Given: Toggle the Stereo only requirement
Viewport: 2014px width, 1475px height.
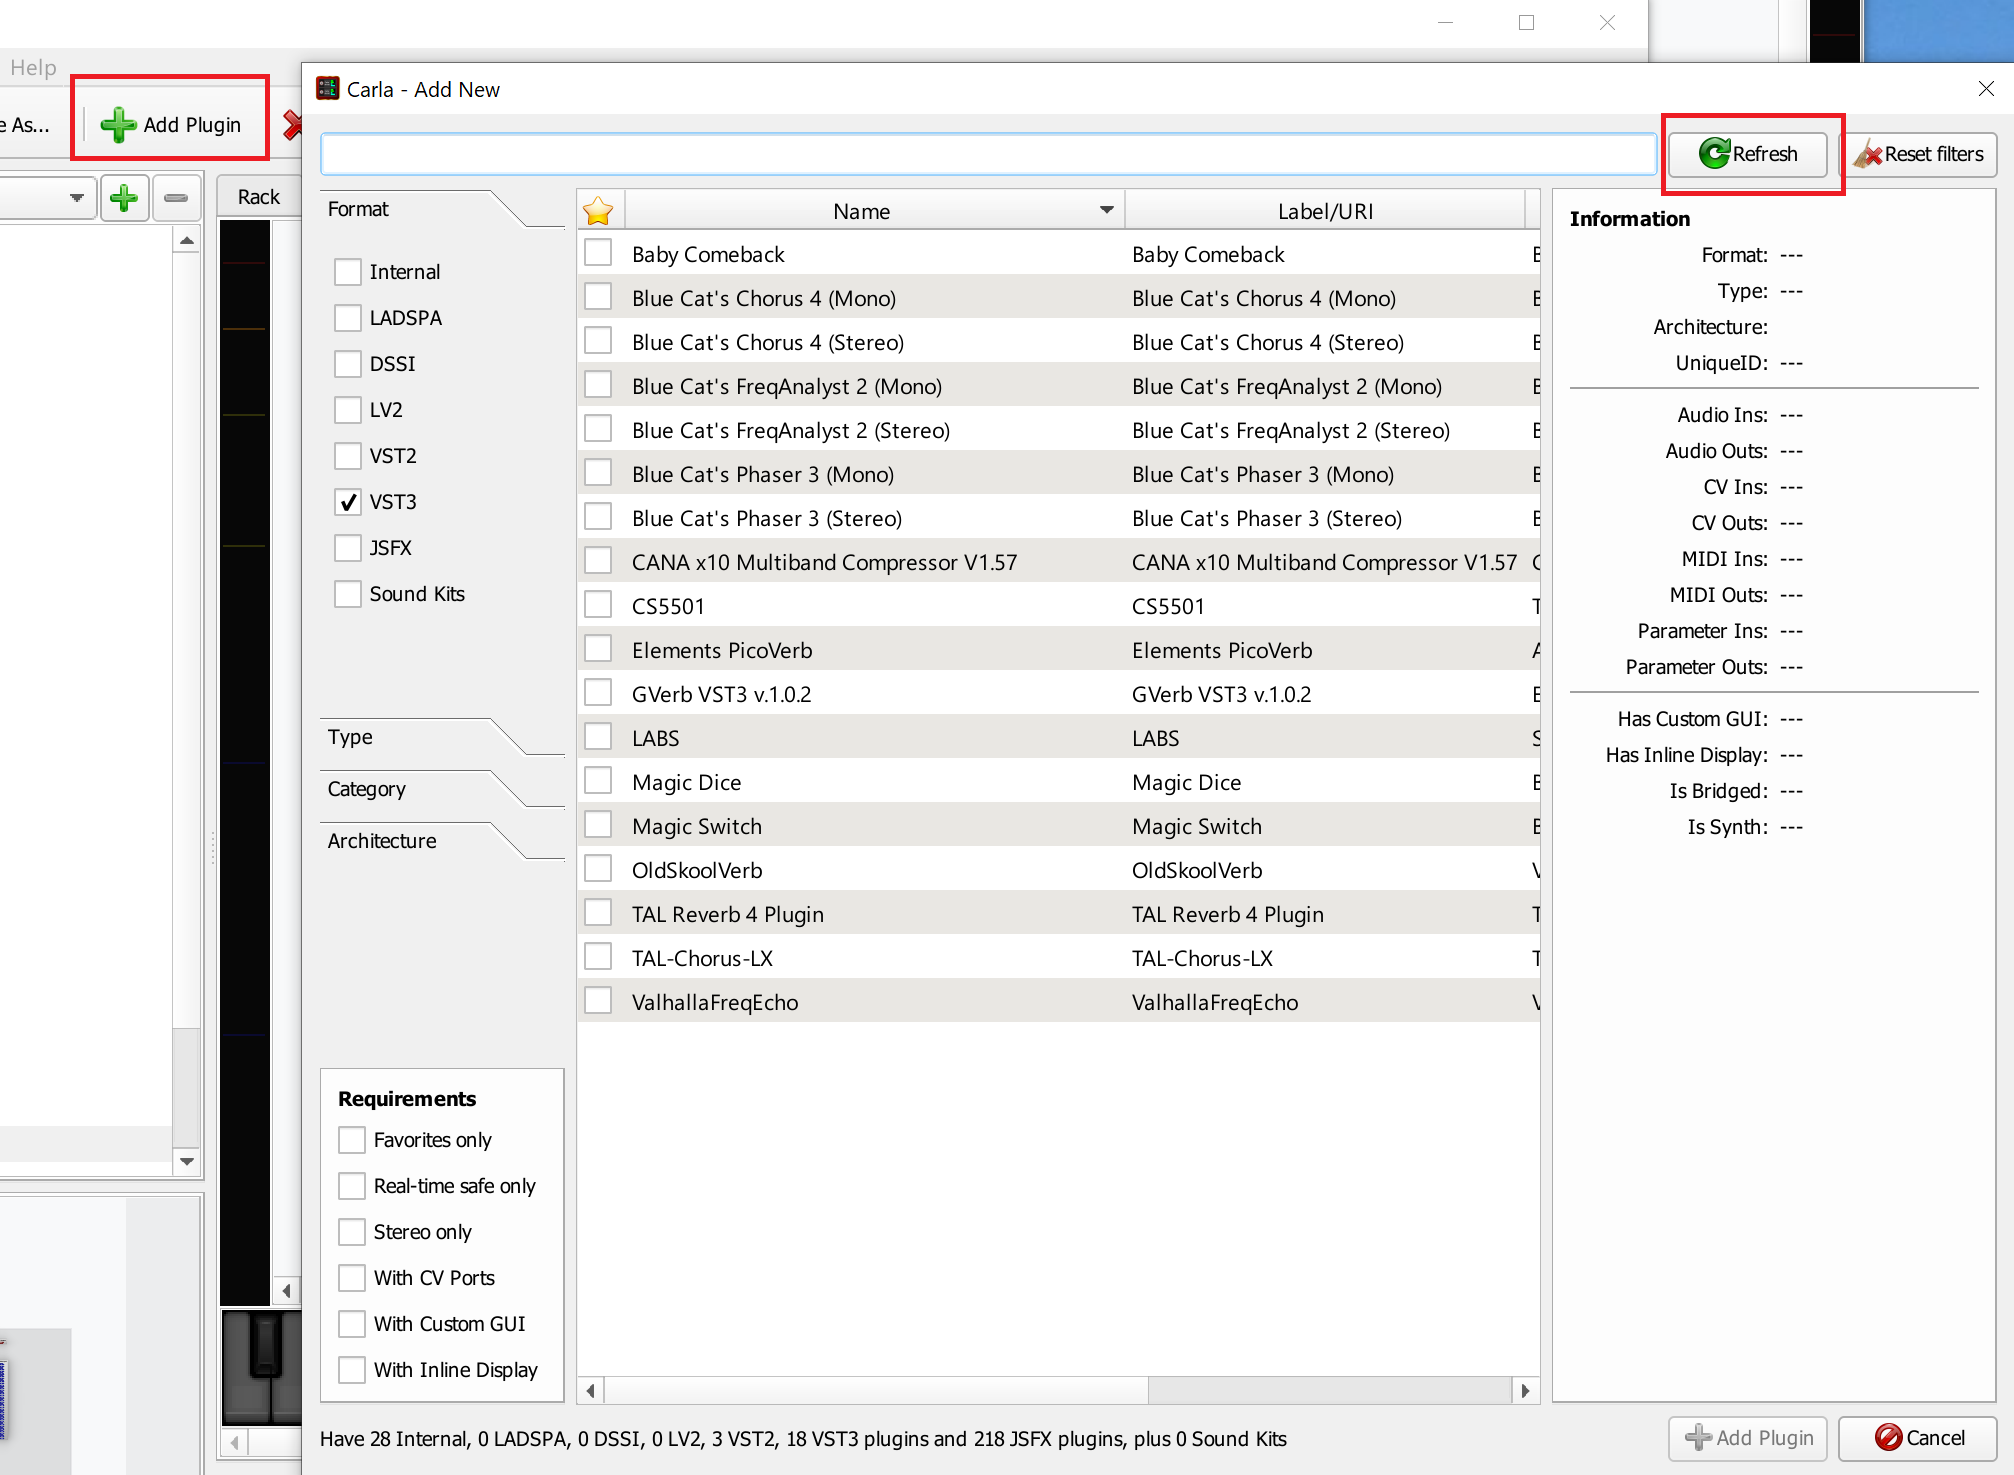Looking at the screenshot, I should [352, 1232].
